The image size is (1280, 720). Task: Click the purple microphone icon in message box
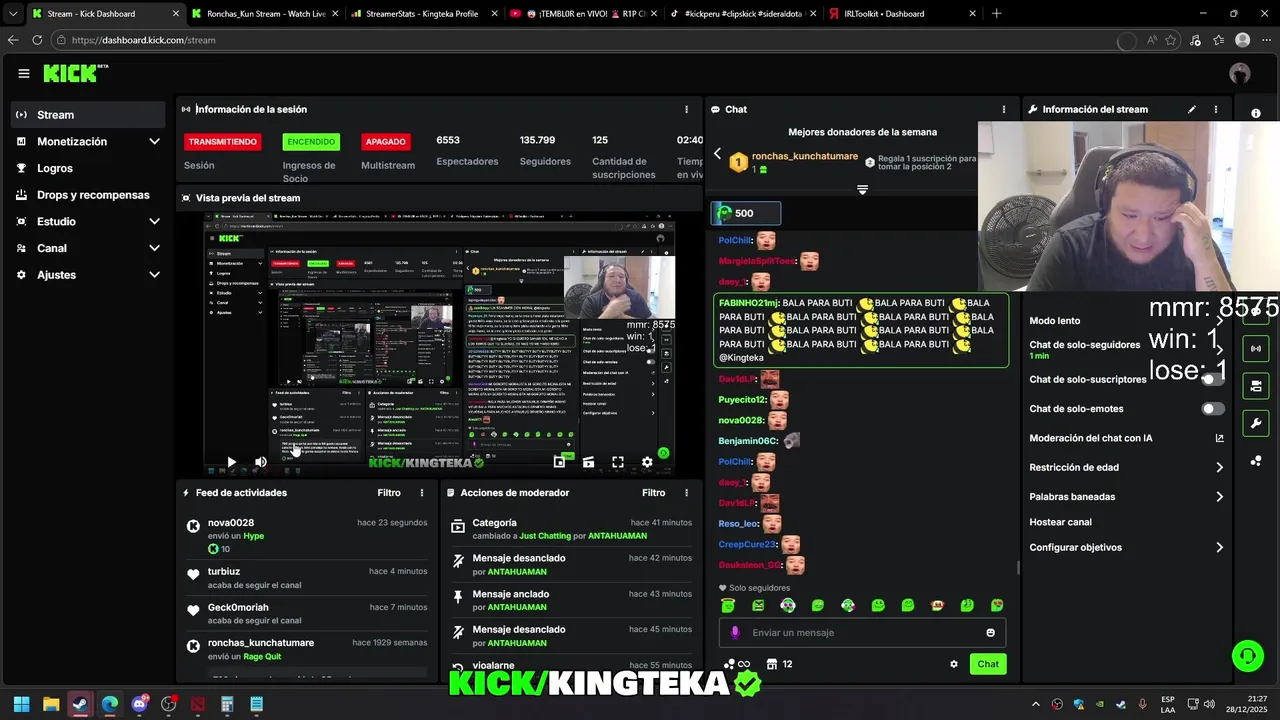tap(735, 633)
